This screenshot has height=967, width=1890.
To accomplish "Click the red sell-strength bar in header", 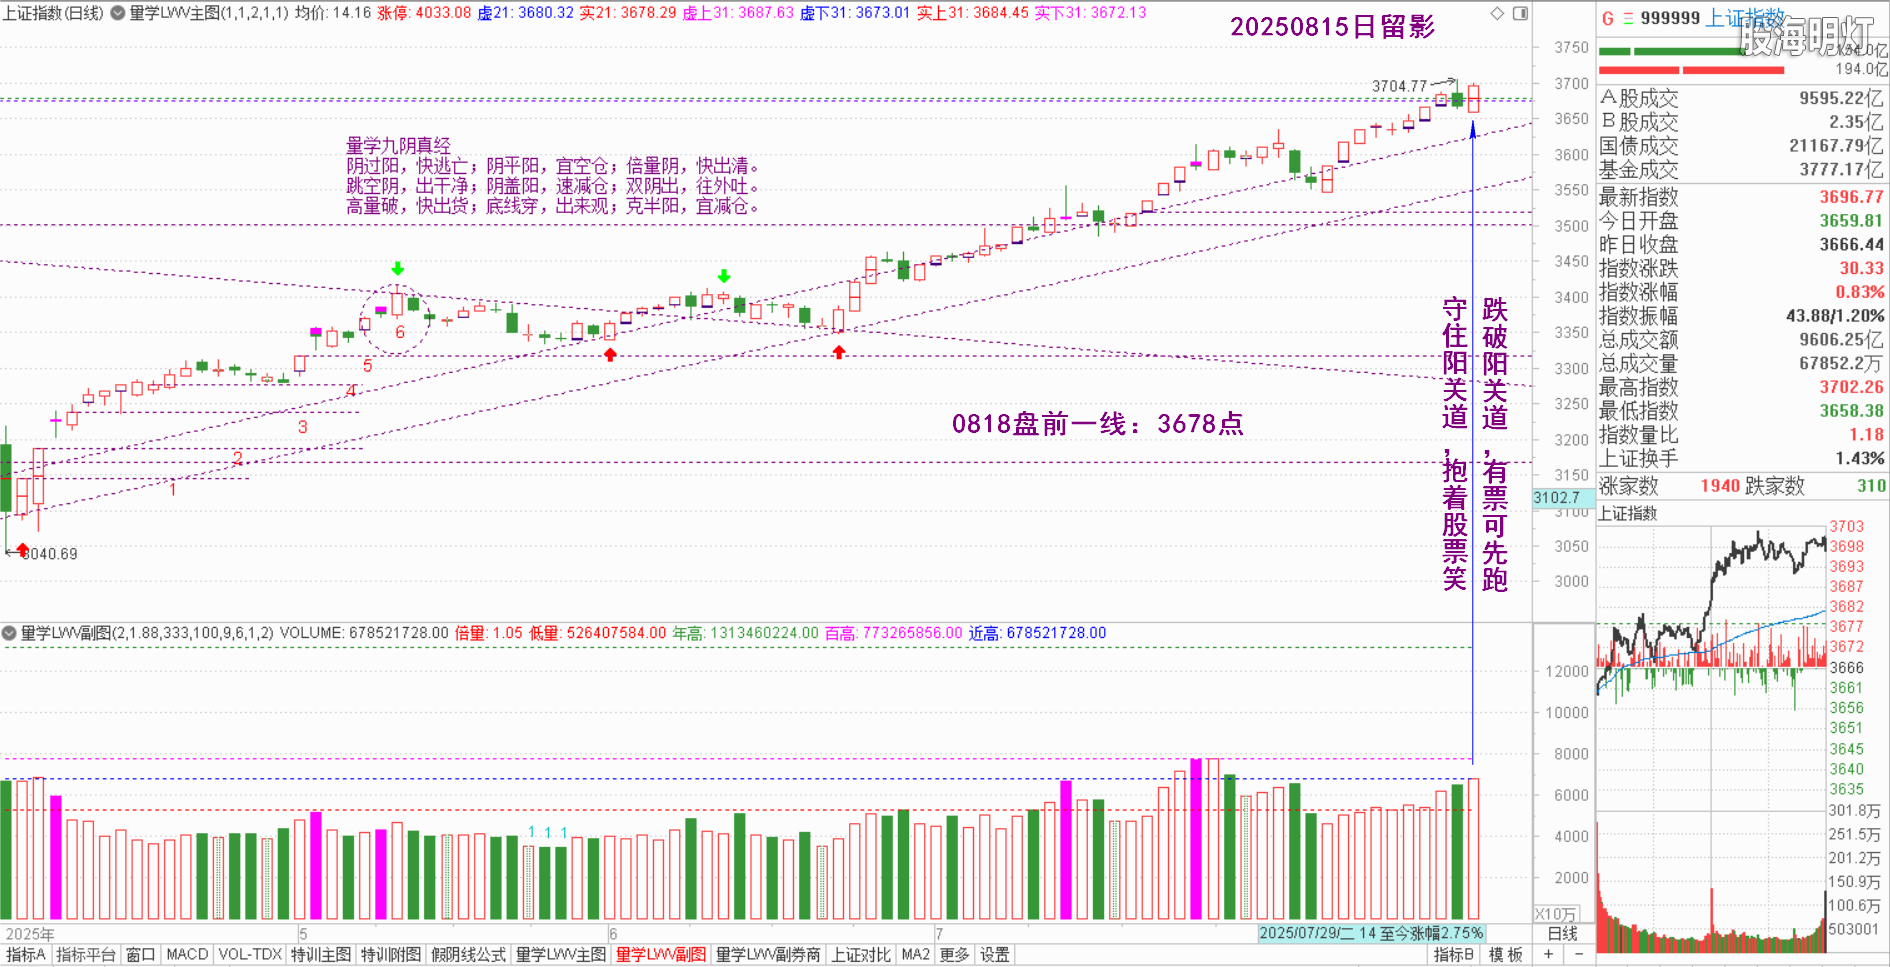I will click(1692, 70).
